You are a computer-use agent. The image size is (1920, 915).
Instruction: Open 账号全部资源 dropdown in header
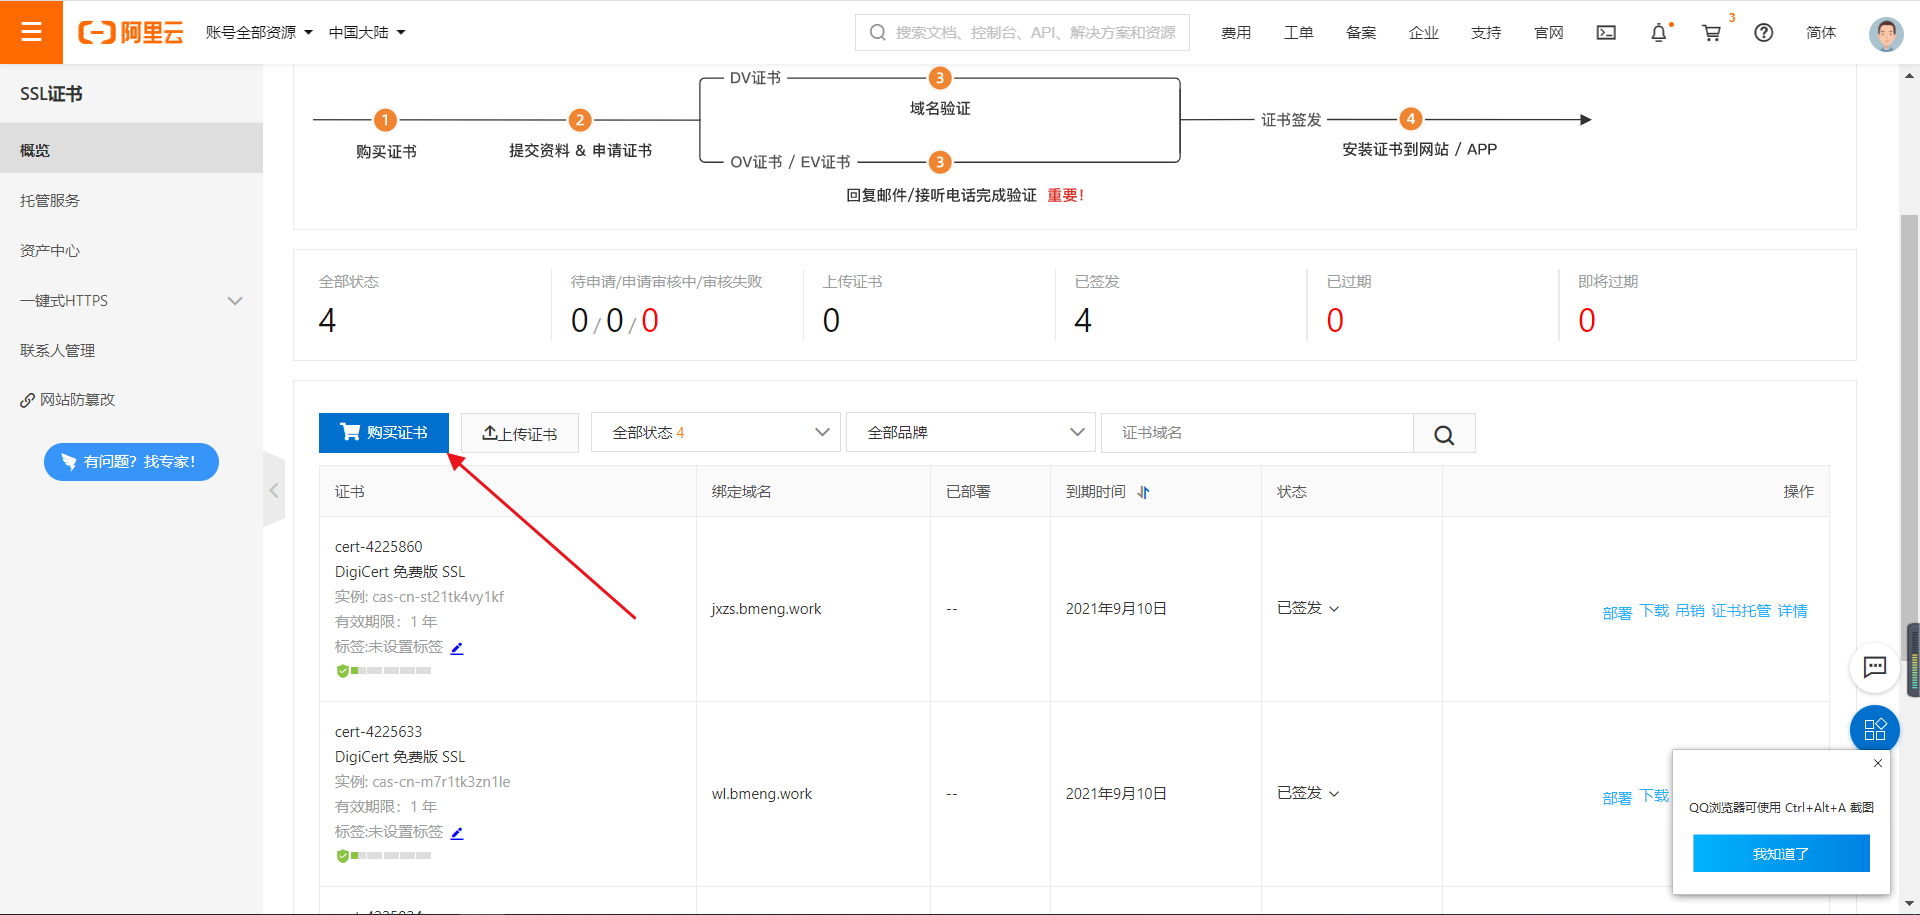[x=259, y=33]
